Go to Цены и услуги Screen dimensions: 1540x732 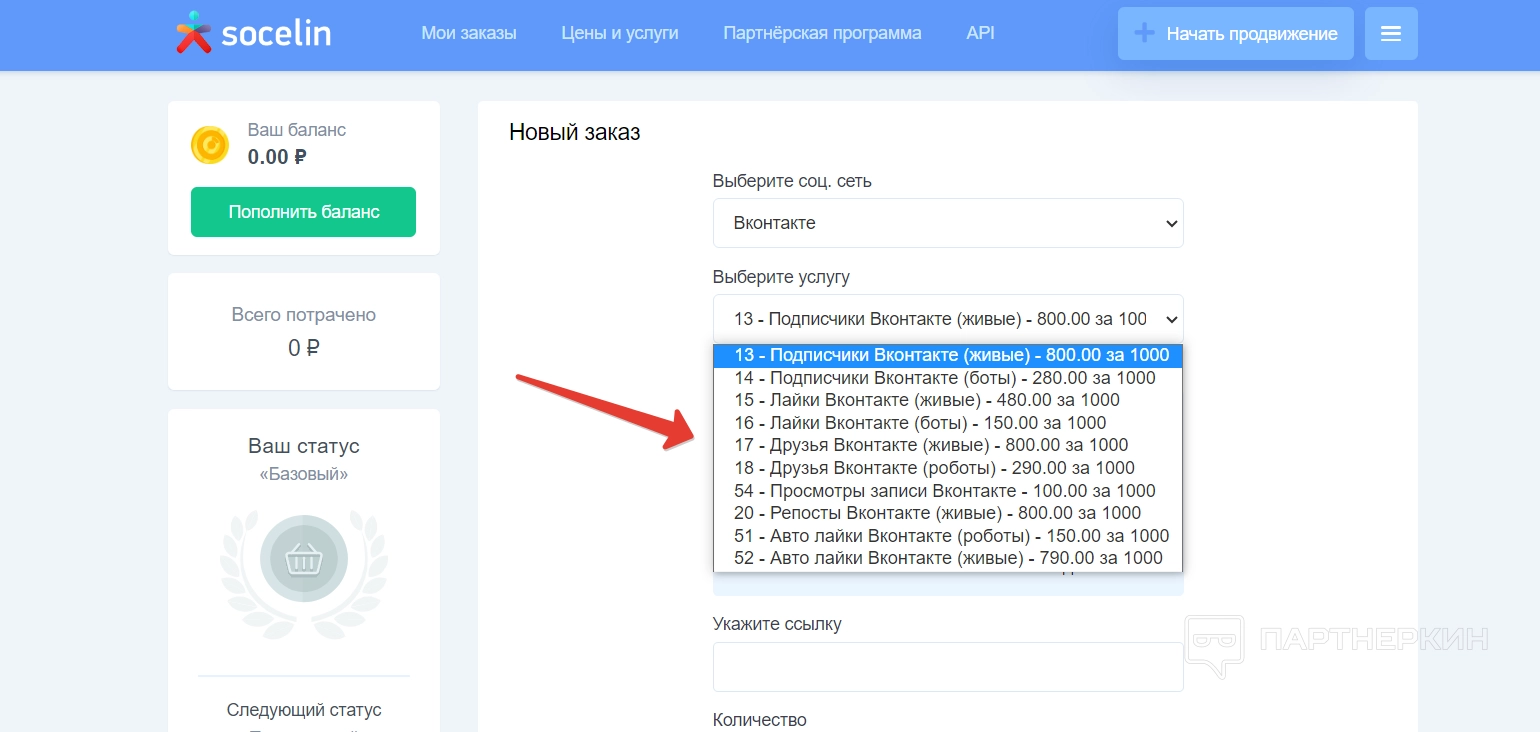(x=620, y=33)
